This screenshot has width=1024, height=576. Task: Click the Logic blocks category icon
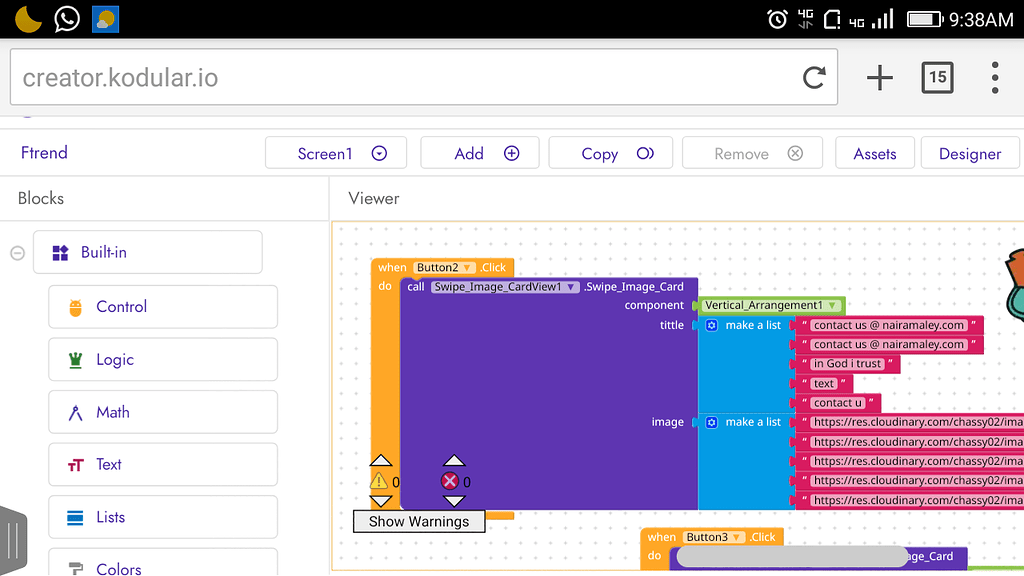pyautogui.click(x=74, y=360)
